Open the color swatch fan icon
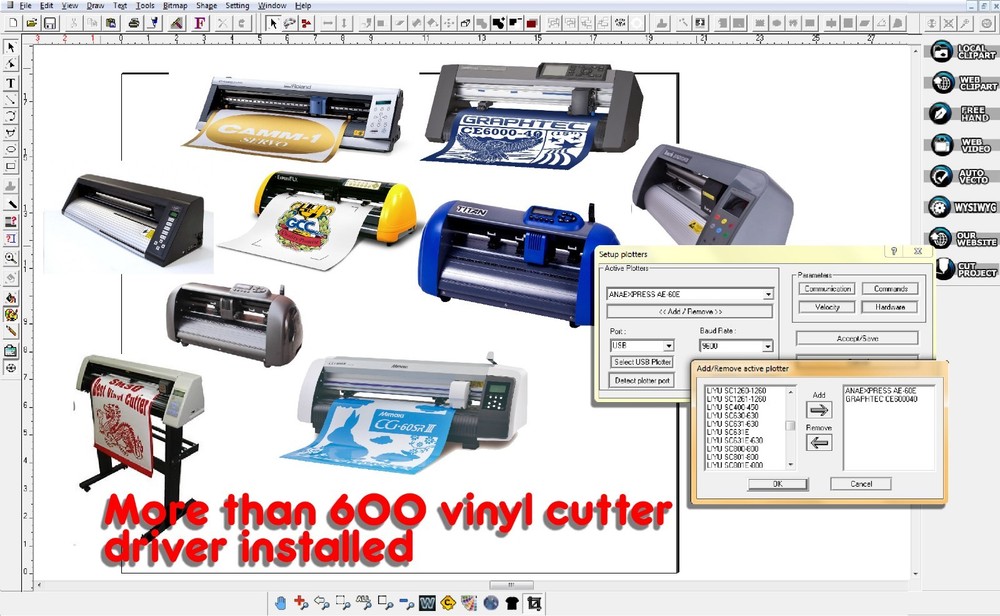The width and height of the screenshot is (1000, 616). pyautogui.click(x=469, y=603)
